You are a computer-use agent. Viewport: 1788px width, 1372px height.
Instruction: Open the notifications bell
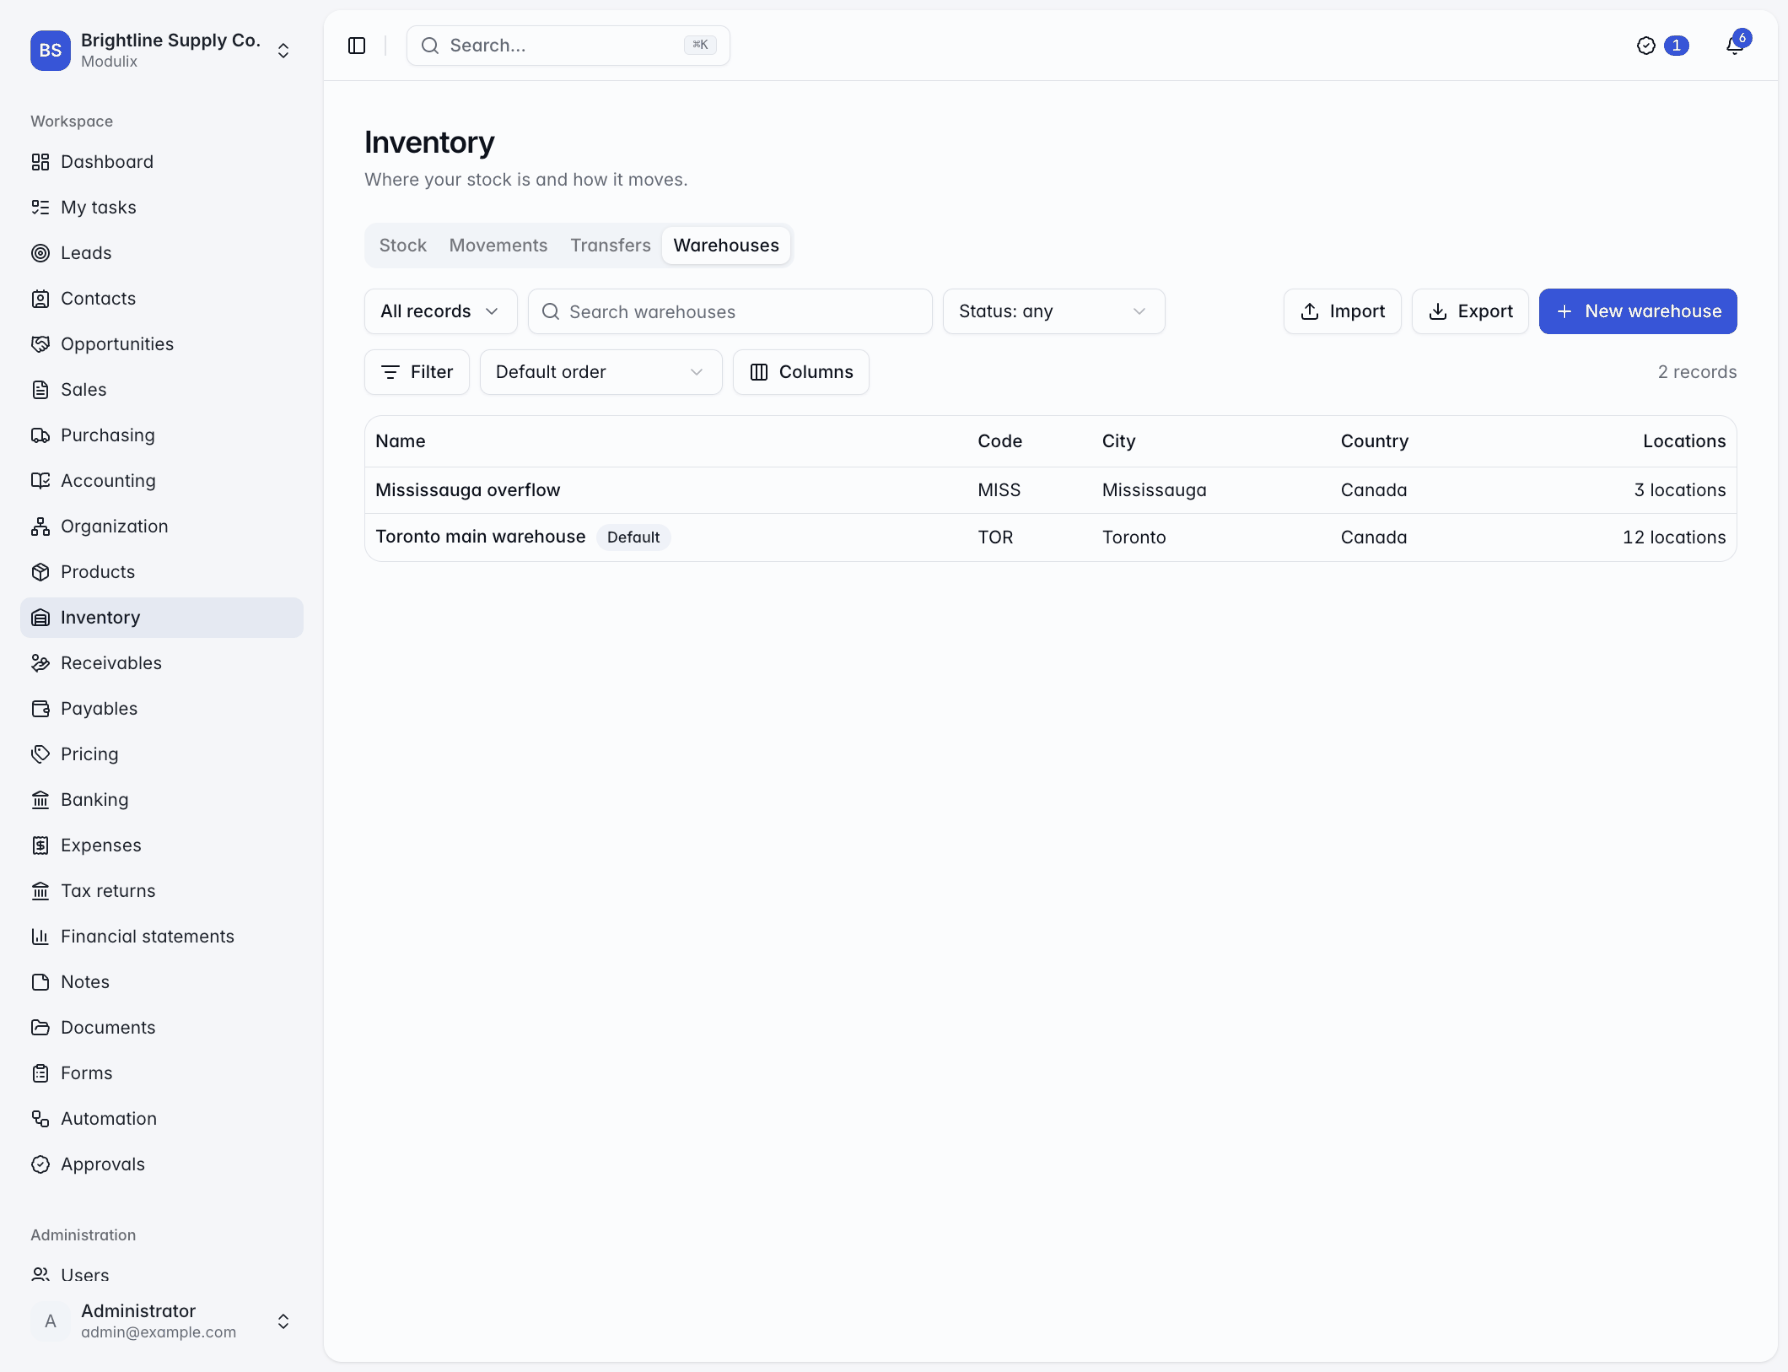tap(1735, 45)
